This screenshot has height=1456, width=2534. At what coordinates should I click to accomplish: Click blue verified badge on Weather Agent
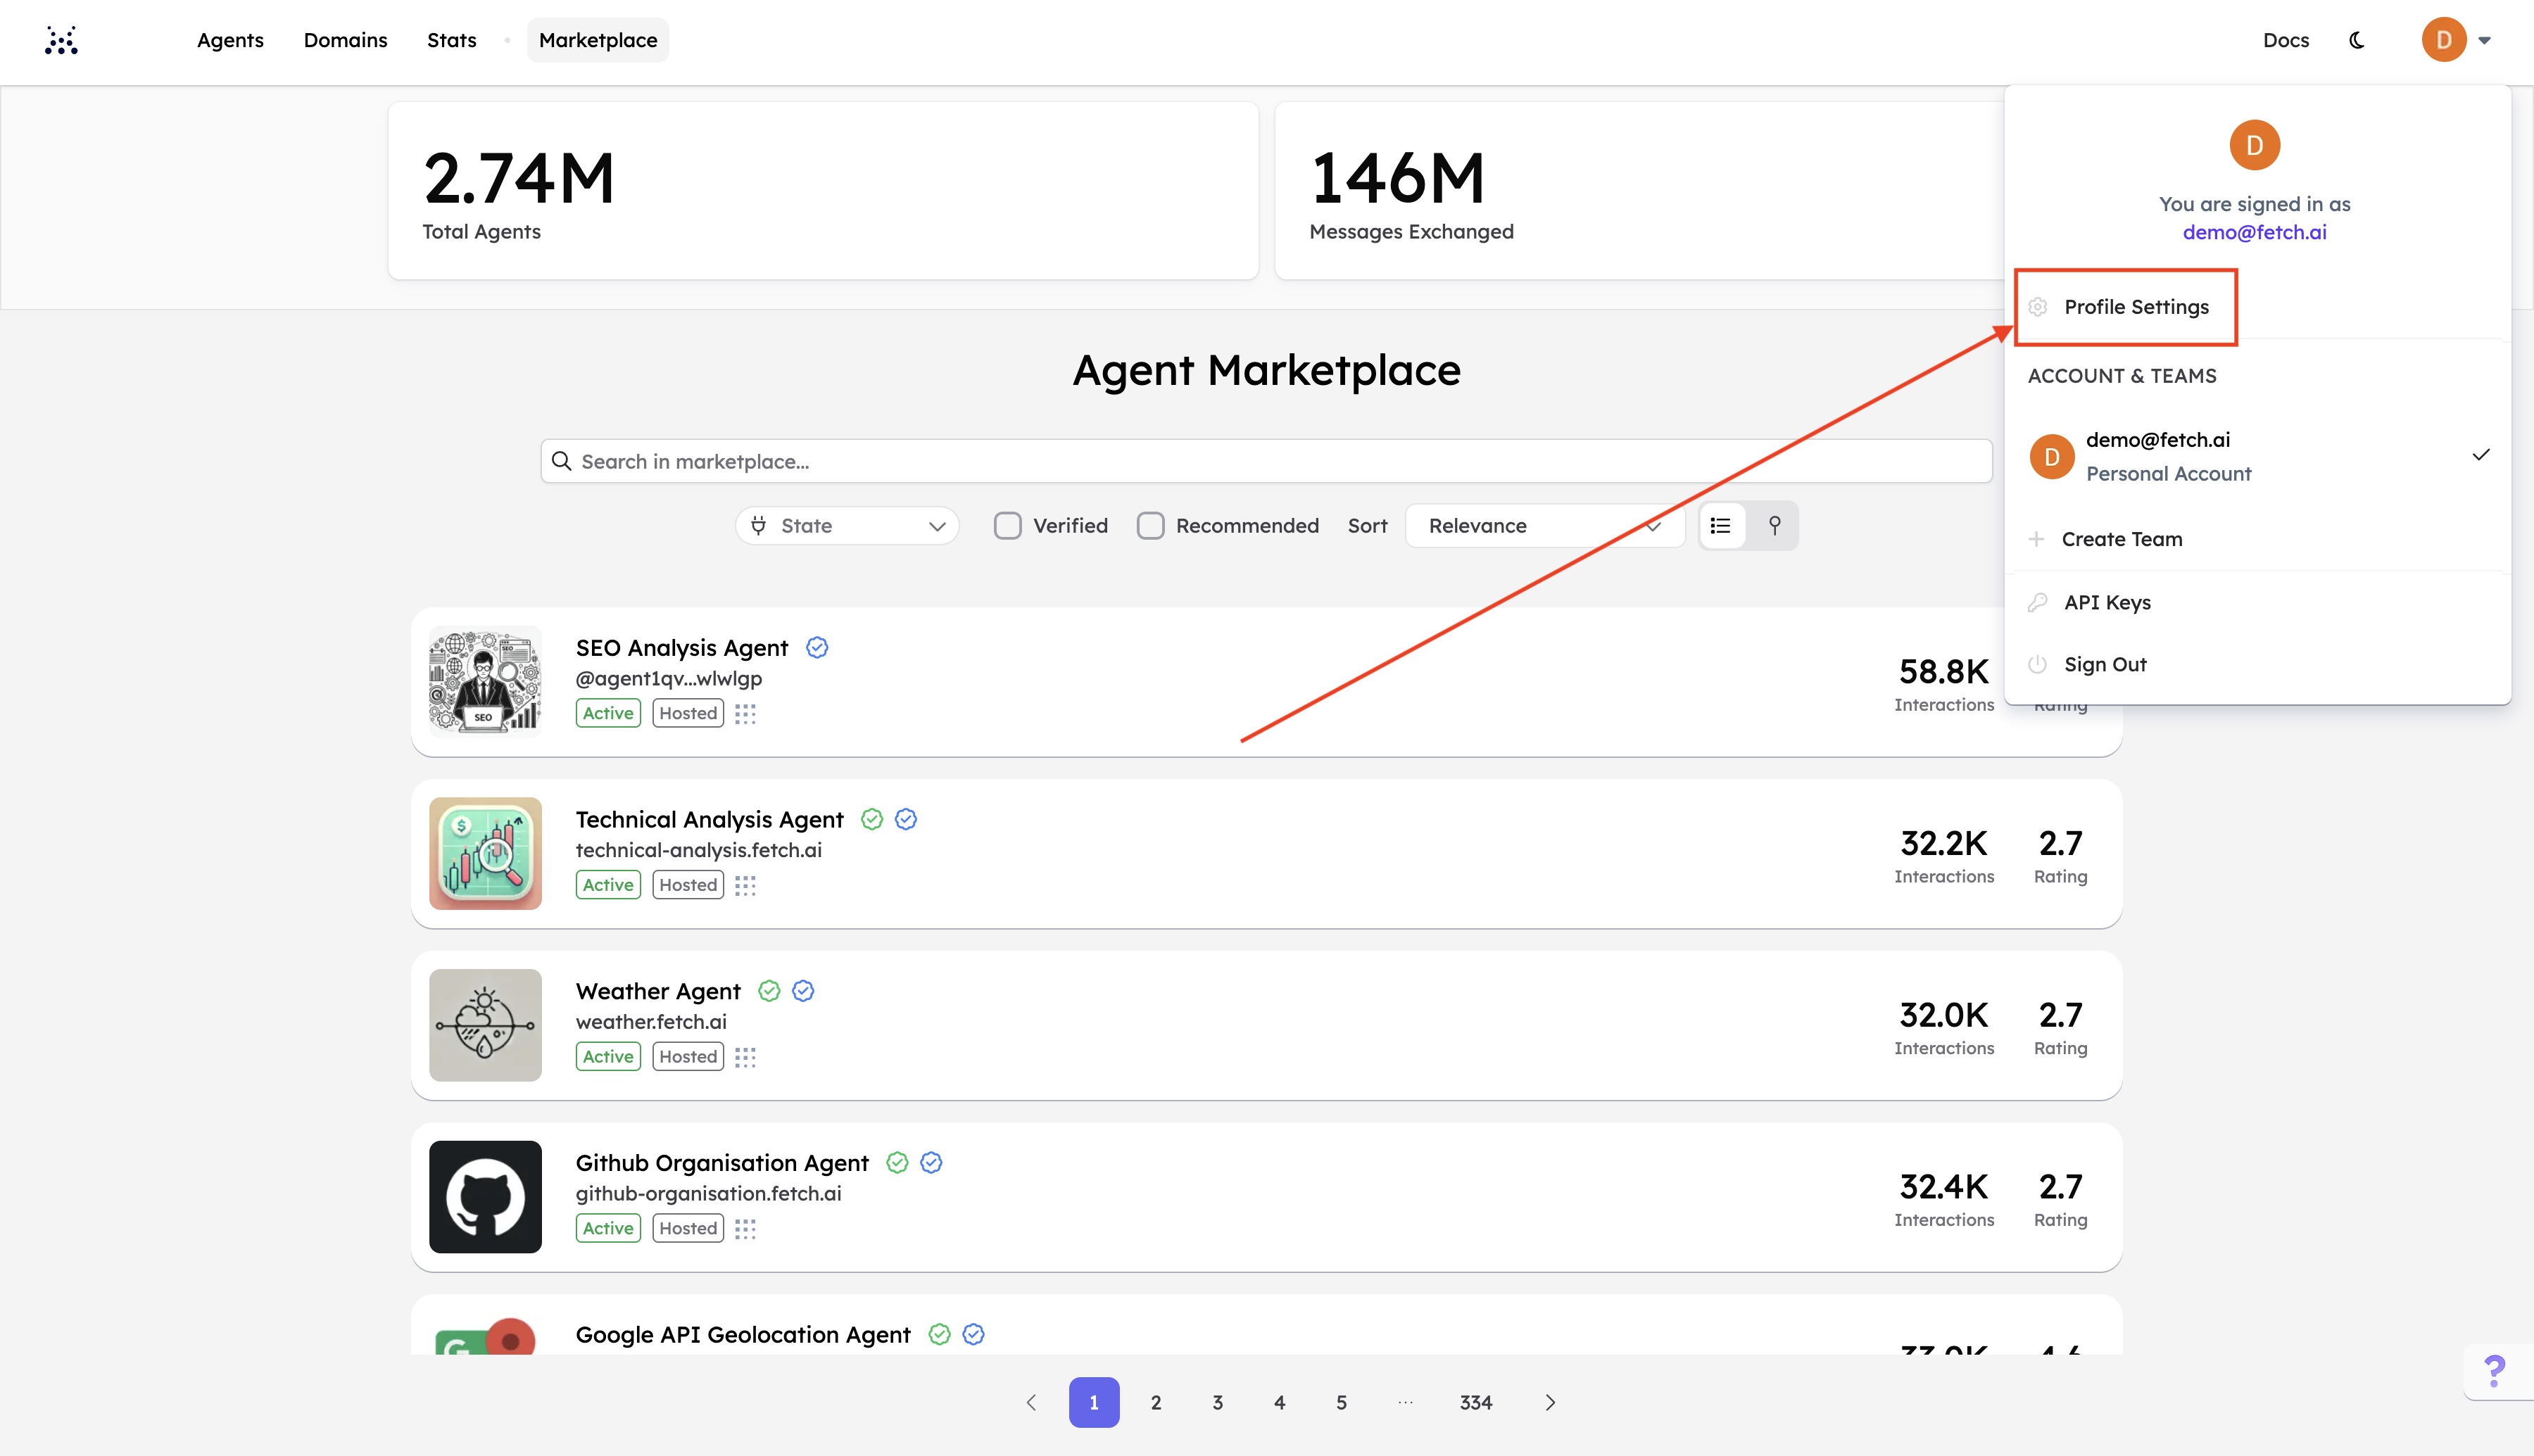[x=803, y=991]
